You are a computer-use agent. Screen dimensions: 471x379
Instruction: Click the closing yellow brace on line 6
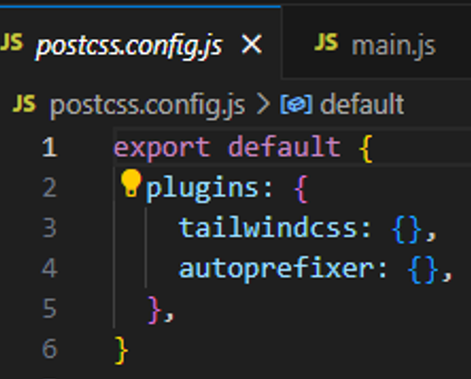click(121, 350)
